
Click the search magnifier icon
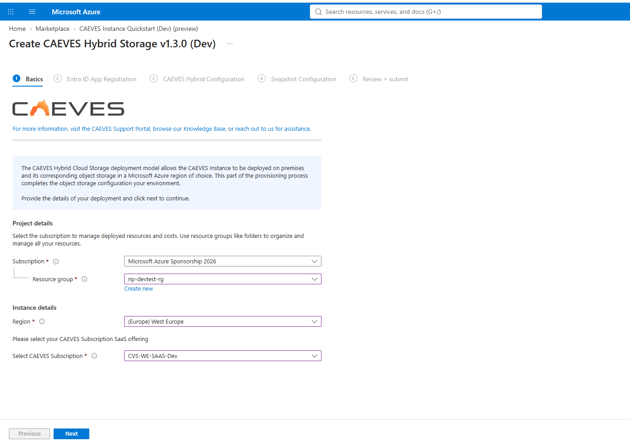coord(318,12)
